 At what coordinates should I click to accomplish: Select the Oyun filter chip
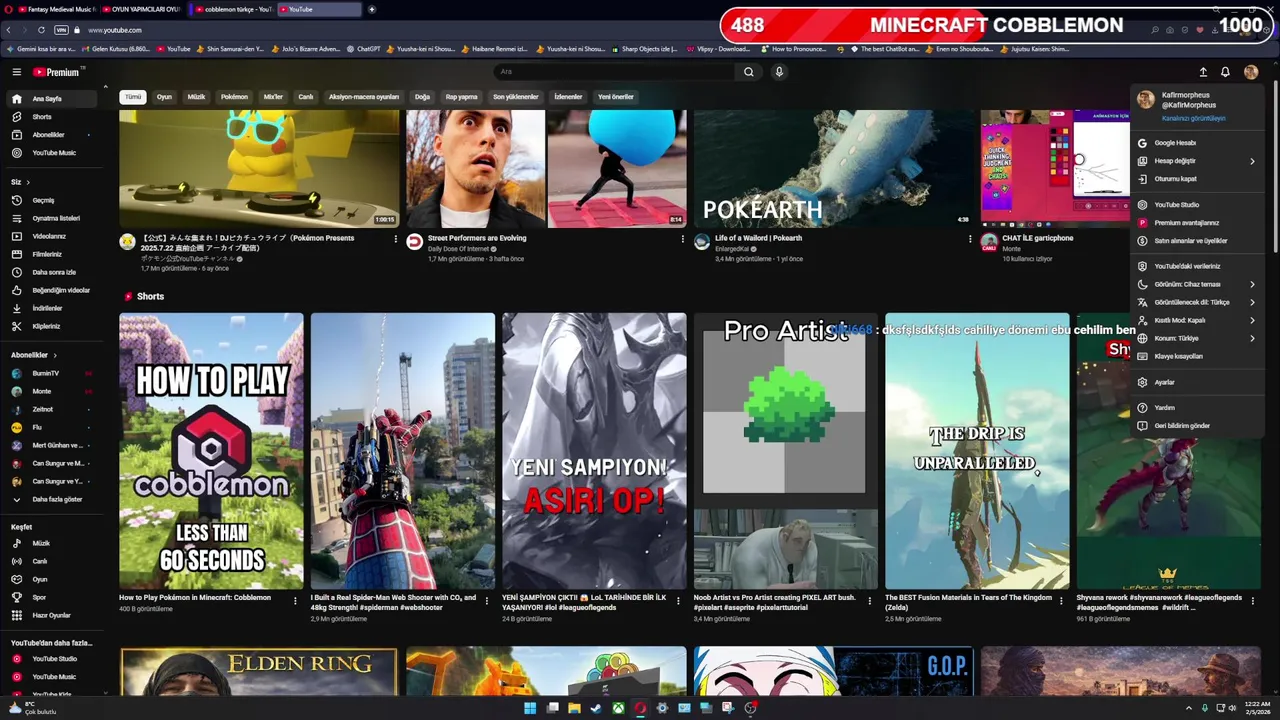click(164, 97)
